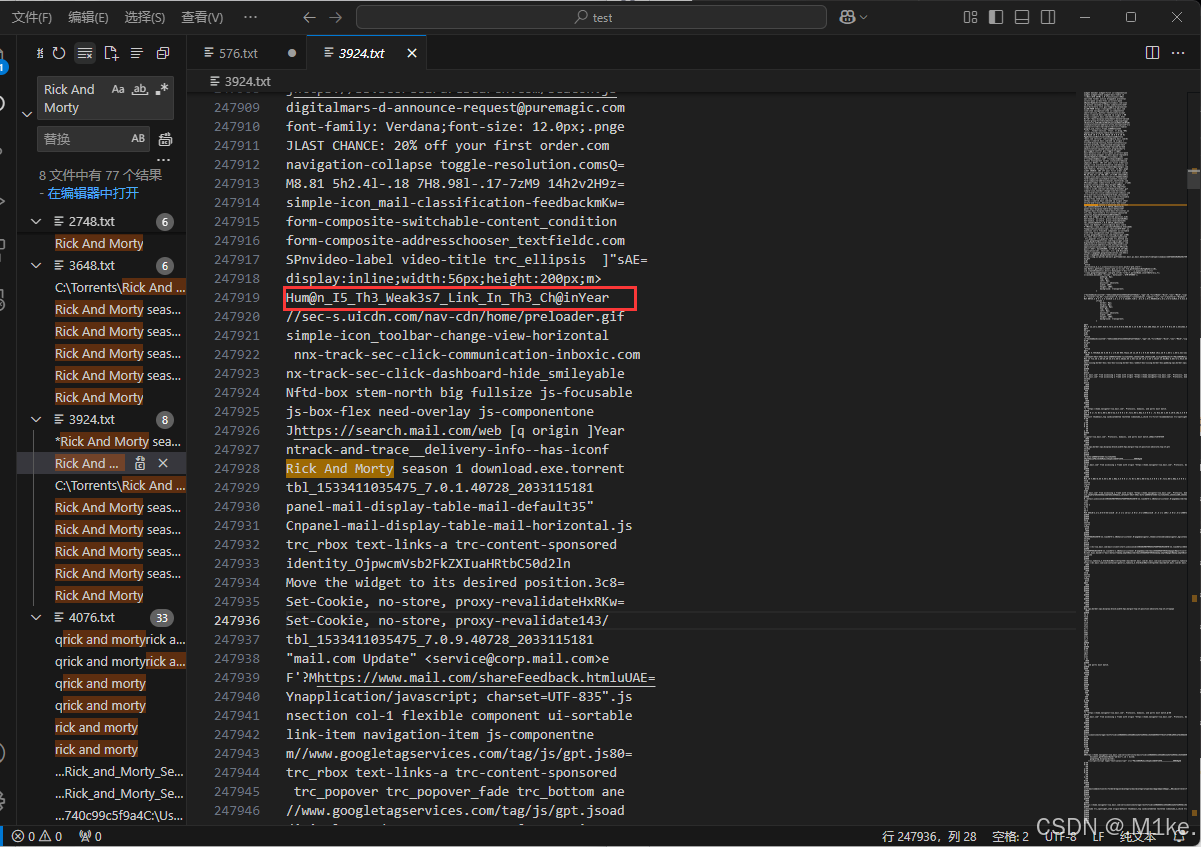Viewport: 1201px width, 847px height.
Task: Replace the selected 3924.txt match
Action: pyautogui.click(x=140, y=463)
